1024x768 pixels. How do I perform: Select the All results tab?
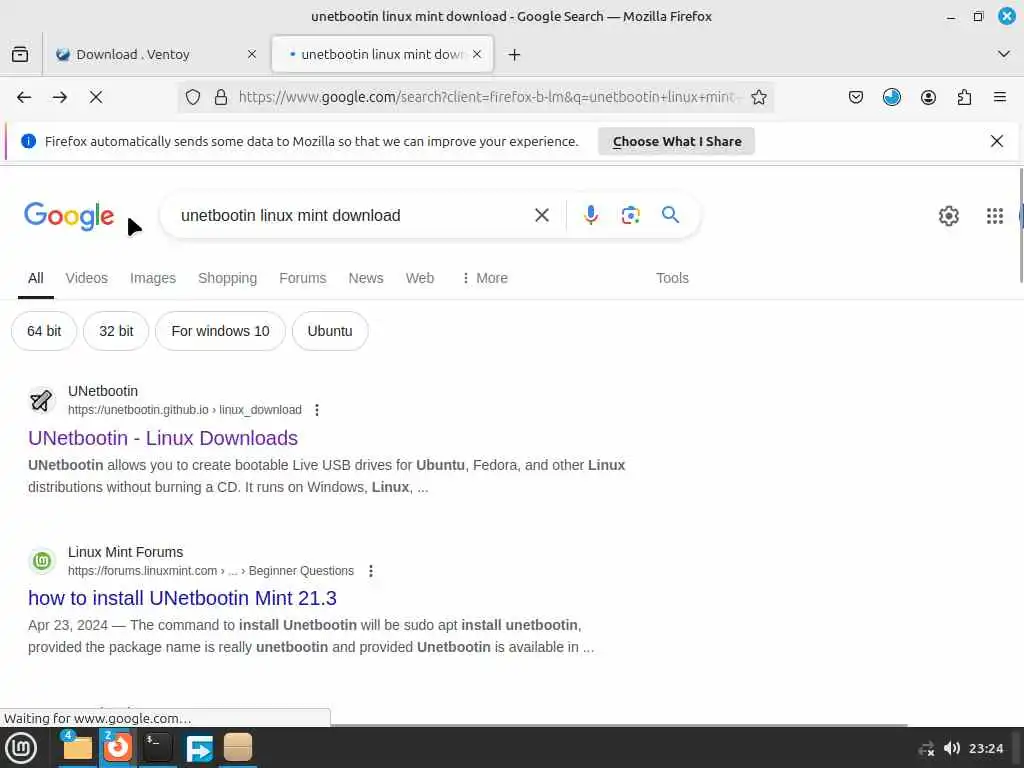pyautogui.click(x=36, y=278)
